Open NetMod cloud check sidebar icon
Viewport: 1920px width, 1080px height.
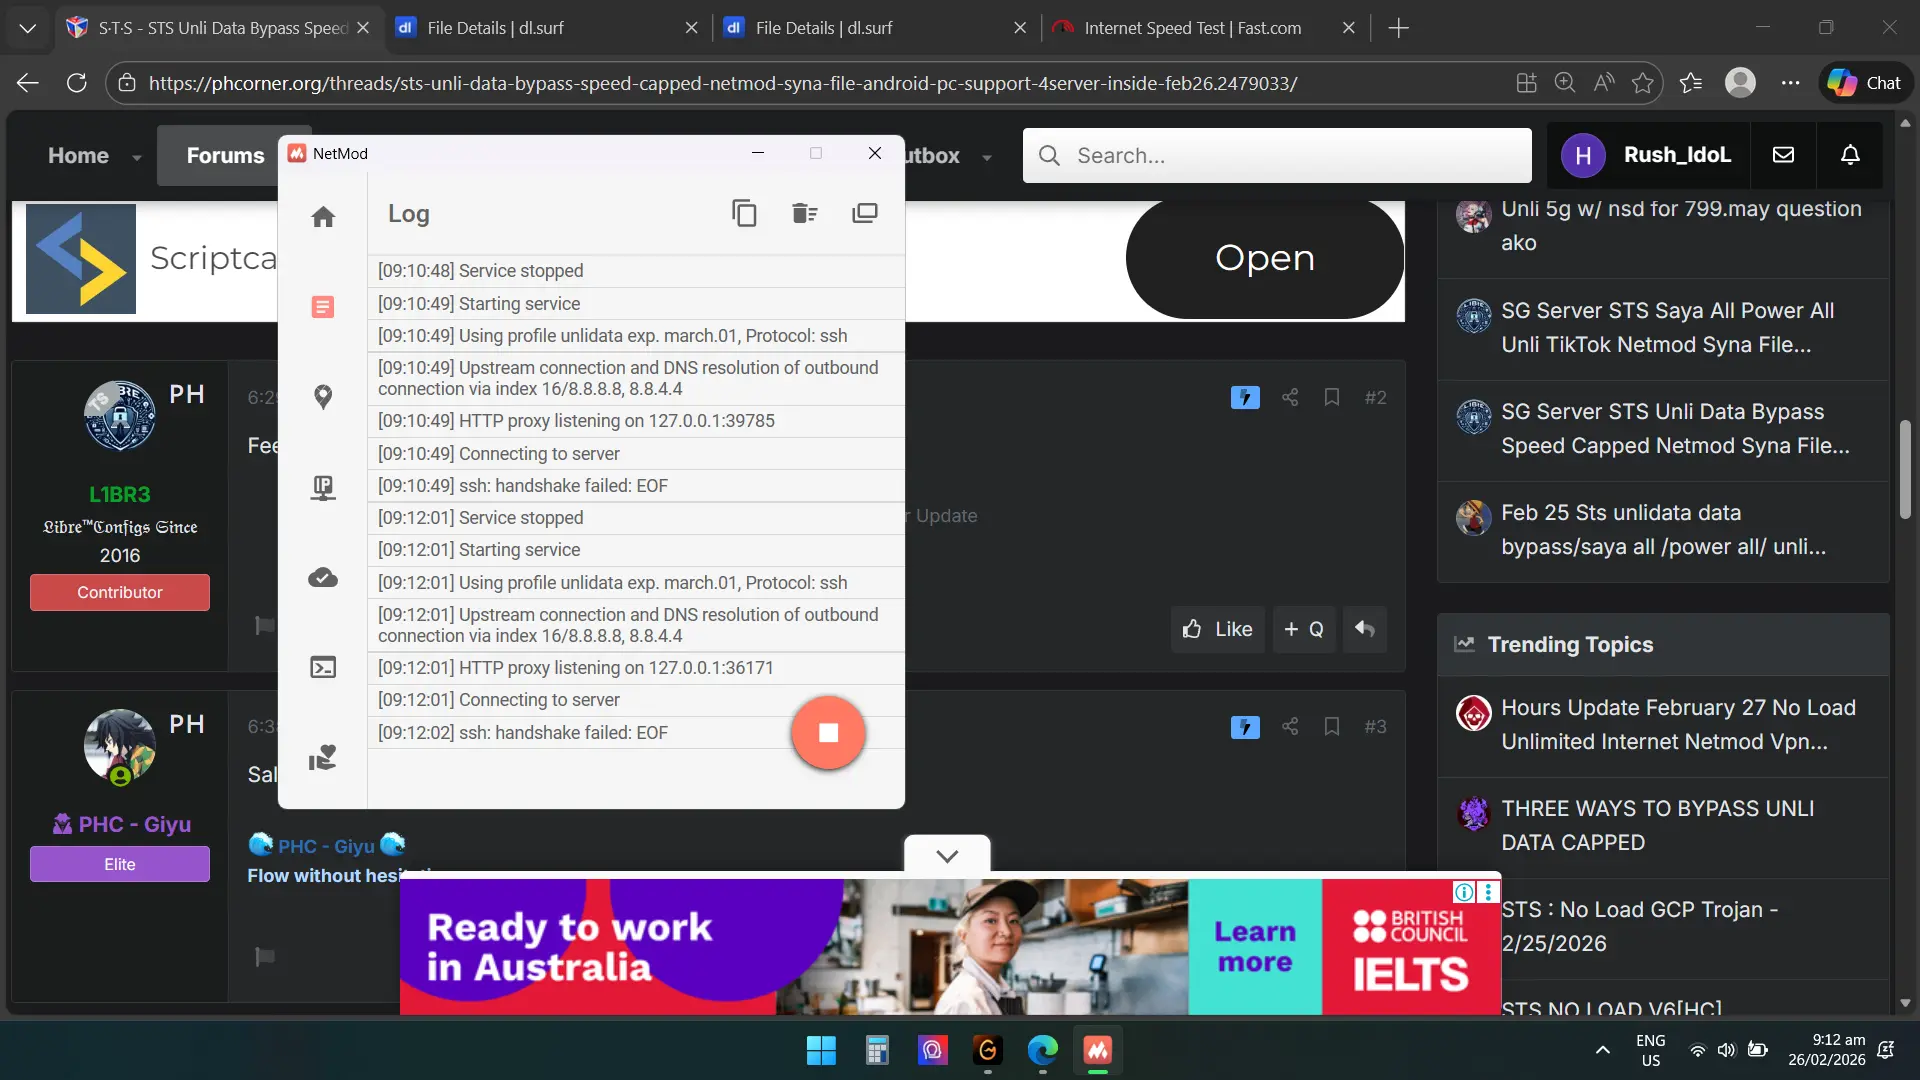322,577
